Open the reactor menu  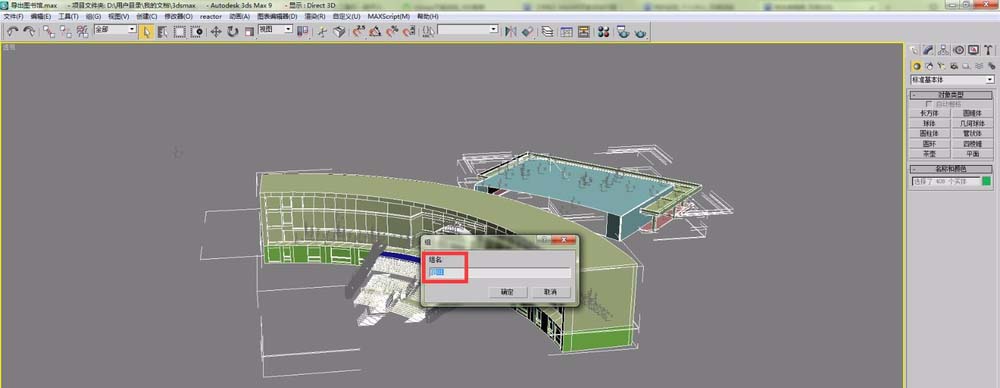point(210,16)
